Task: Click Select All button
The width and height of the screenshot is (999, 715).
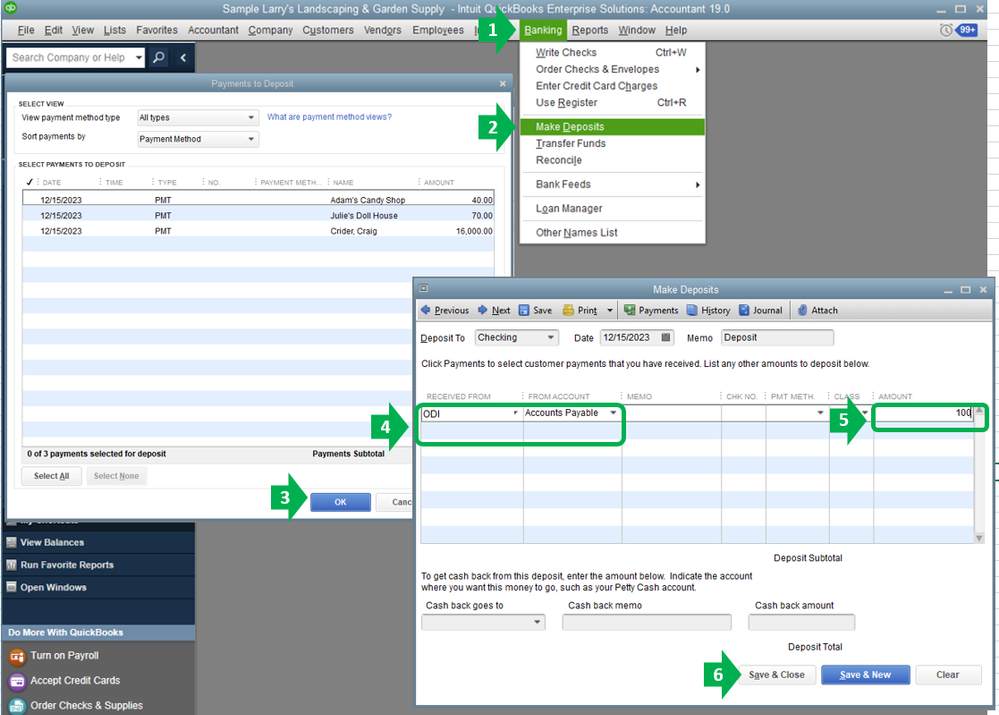Action: [x=52, y=476]
